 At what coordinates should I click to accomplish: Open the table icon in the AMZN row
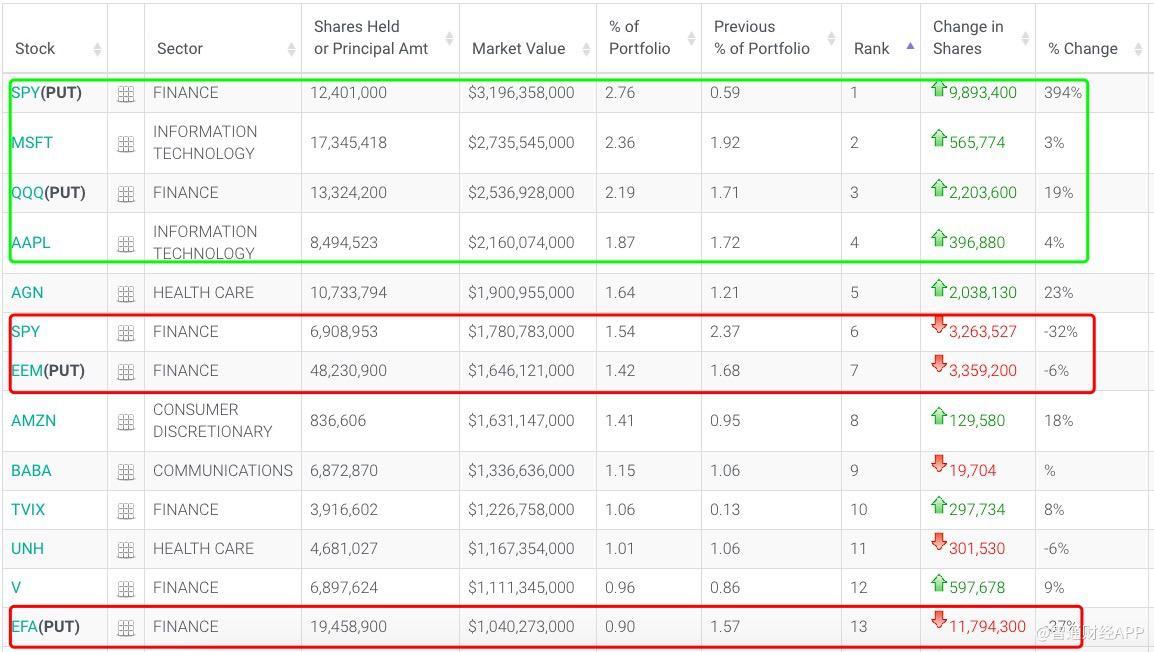point(126,422)
